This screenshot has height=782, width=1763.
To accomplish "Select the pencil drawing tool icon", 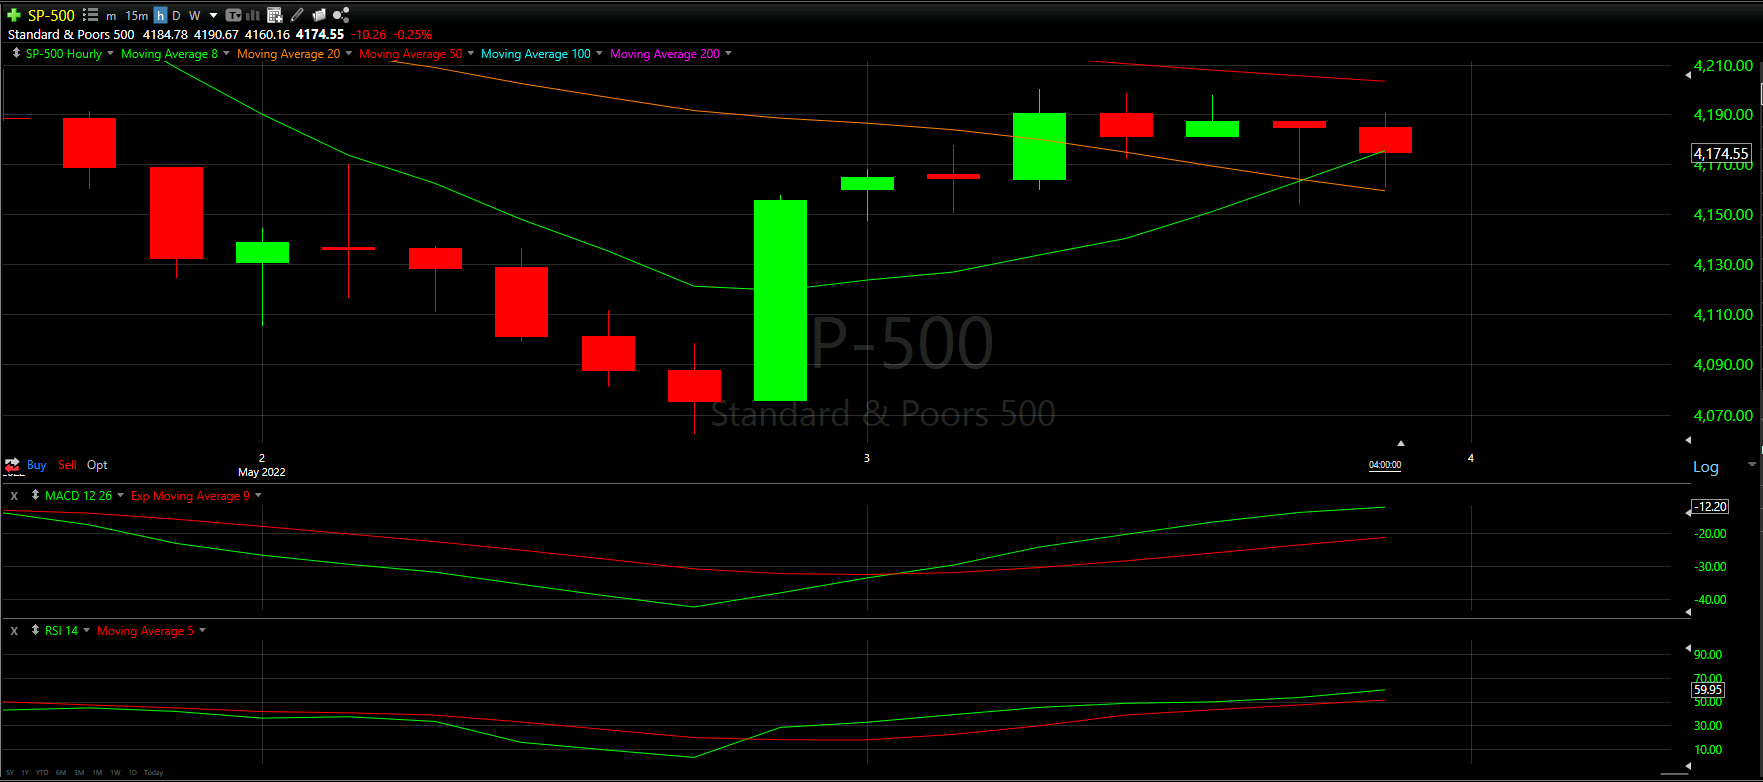I will [297, 15].
